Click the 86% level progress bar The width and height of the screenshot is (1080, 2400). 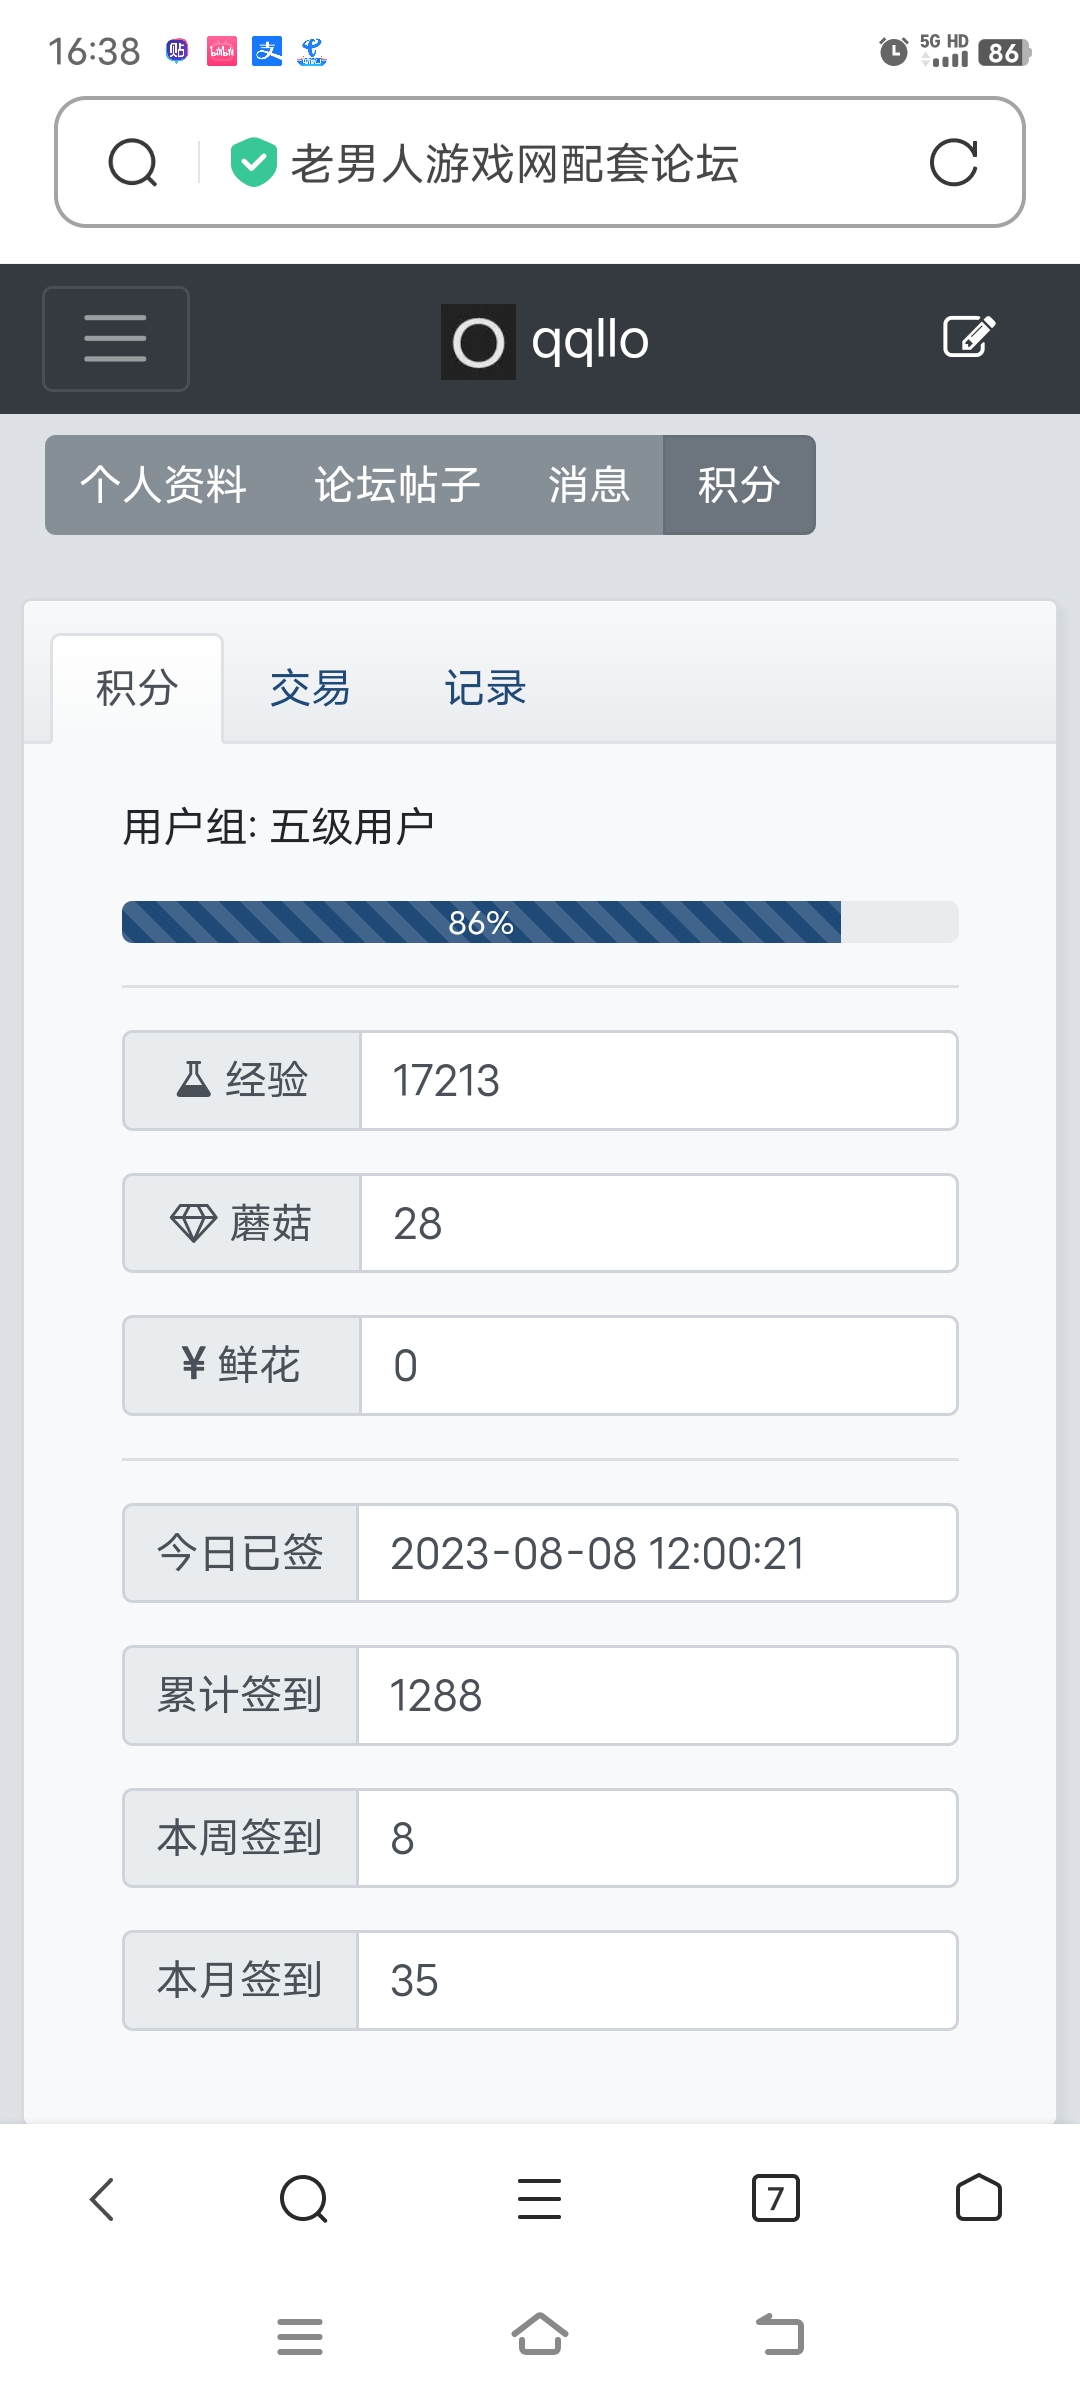point(540,922)
